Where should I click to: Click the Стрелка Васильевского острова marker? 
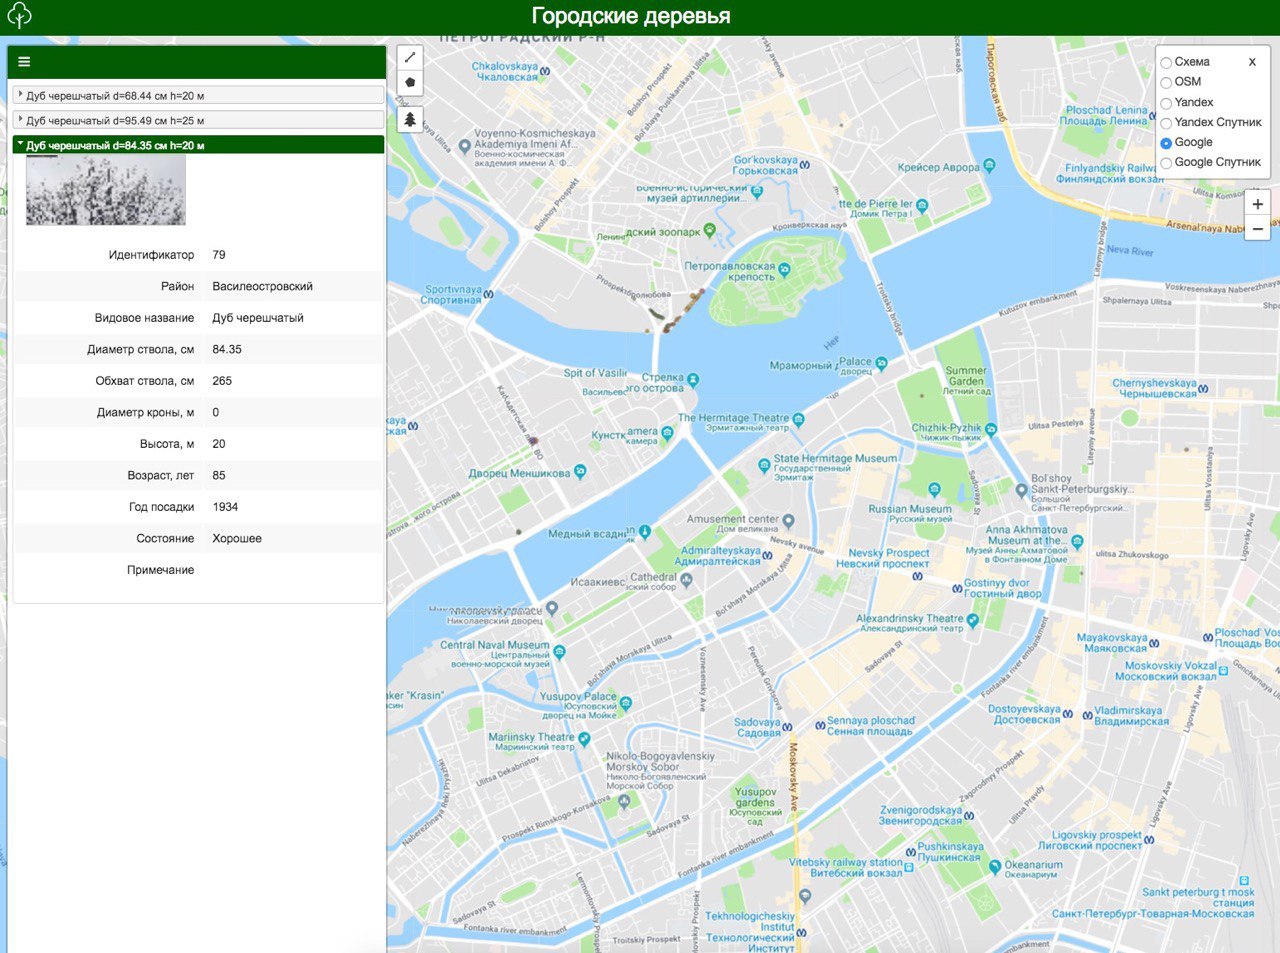coord(693,380)
